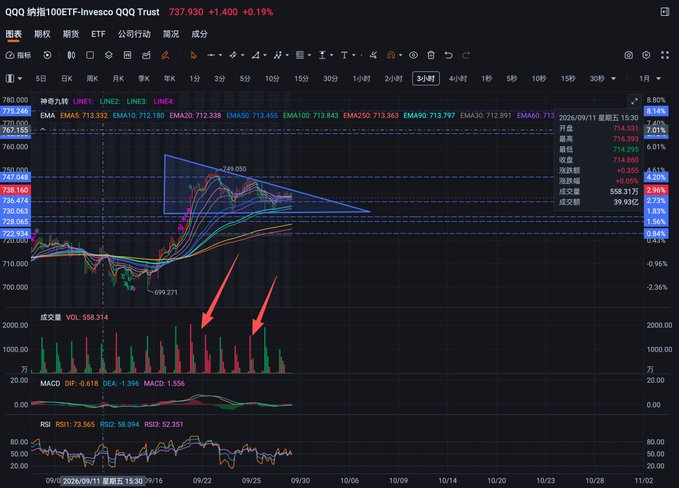The height and width of the screenshot is (488, 679).
Task: Select the measure range tool
Action: coord(322,55)
